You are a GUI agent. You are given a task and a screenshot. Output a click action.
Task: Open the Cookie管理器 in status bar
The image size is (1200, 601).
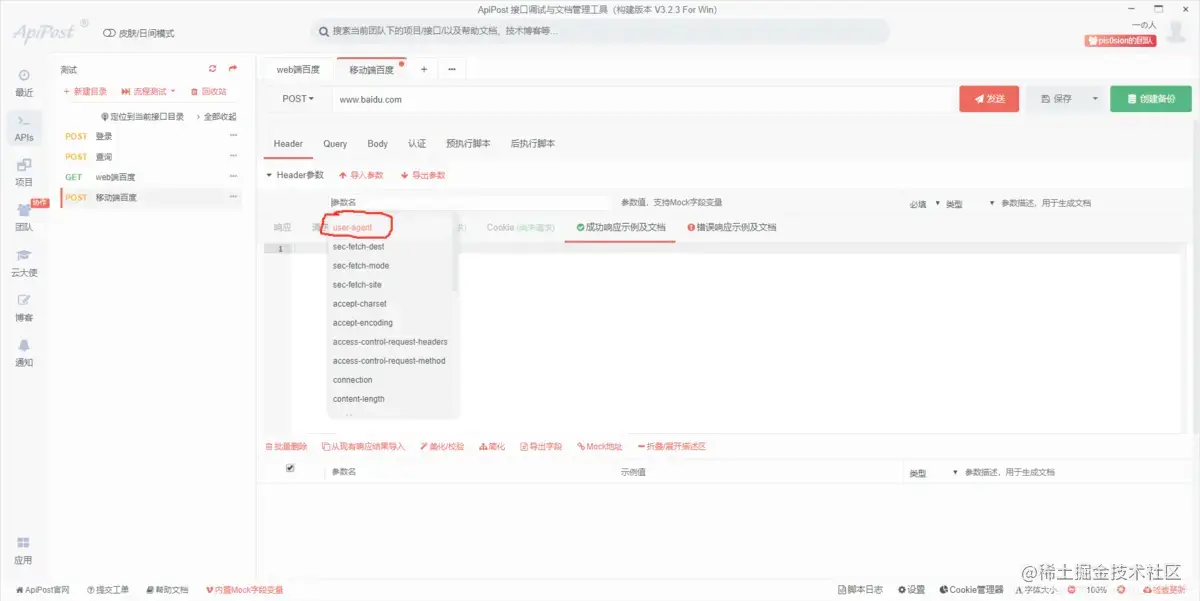click(x=970, y=590)
